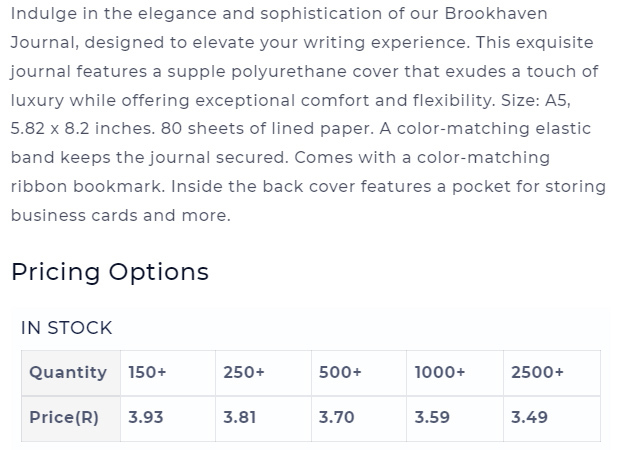This screenshot has height=450, width=620.
Task: Click the 'Size: A5' text in description
Action: 536,100
